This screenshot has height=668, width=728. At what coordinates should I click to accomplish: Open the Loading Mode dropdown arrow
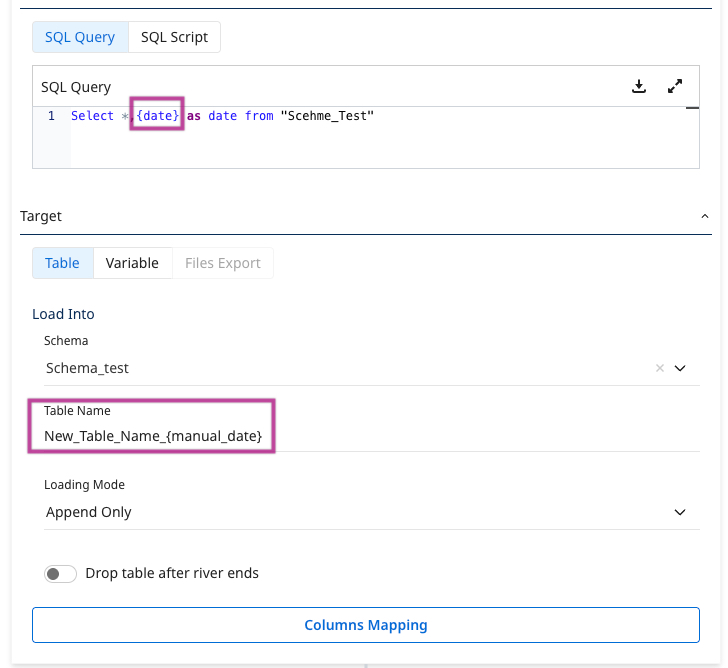click(680, 512)
